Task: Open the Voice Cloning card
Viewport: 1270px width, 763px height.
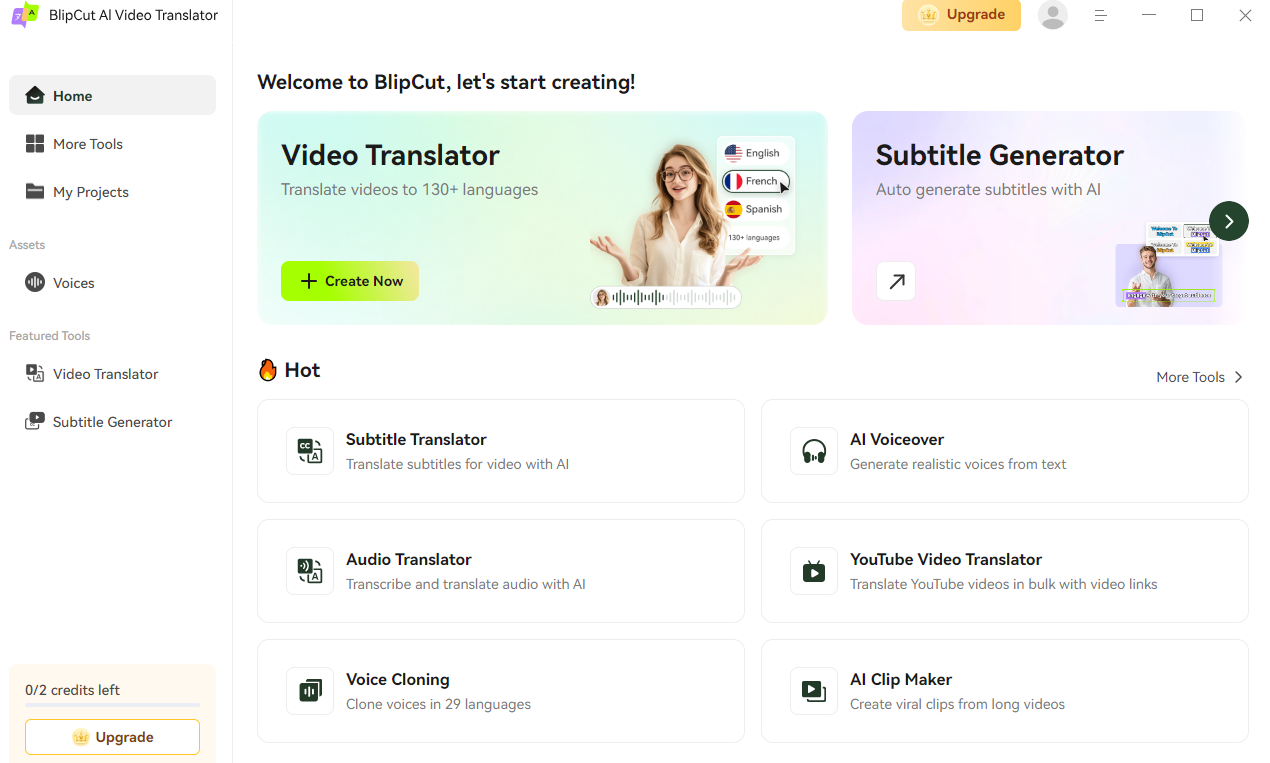Action: (501, 691)
